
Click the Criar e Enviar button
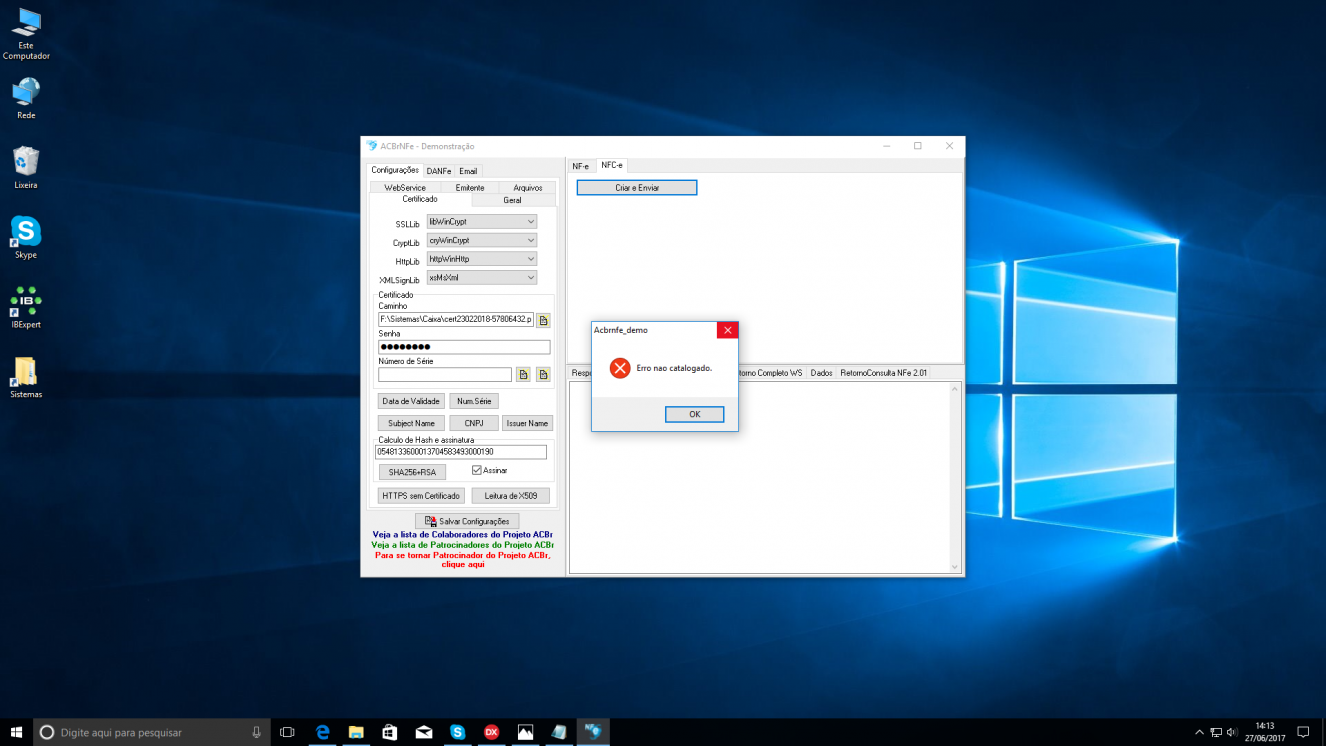[x=637, y=187]
